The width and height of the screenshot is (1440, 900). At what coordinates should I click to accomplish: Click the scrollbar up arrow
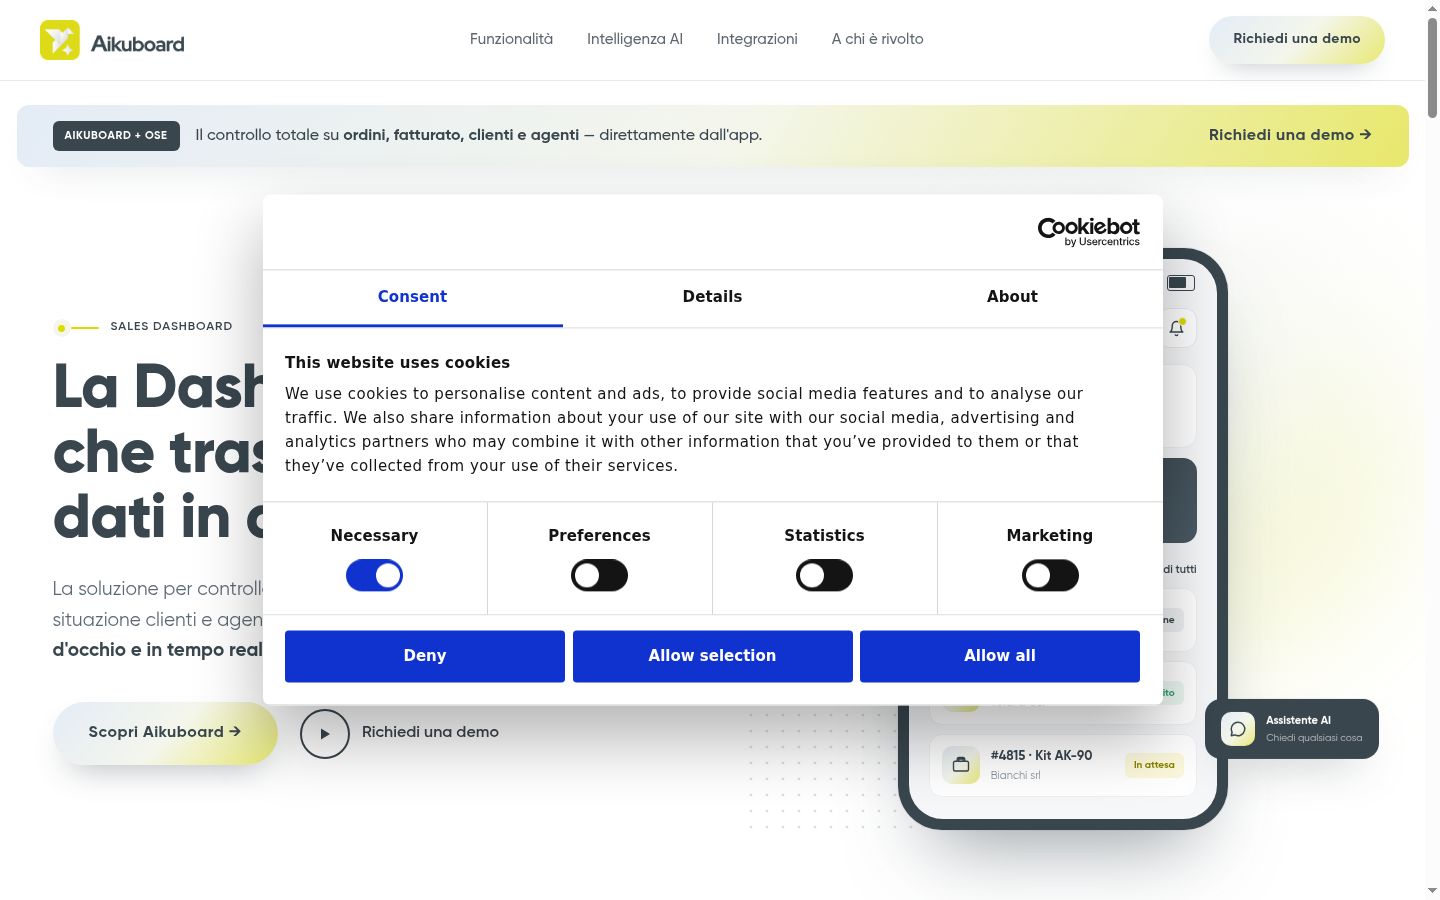pyautogui.click(x=1432, y=8)
